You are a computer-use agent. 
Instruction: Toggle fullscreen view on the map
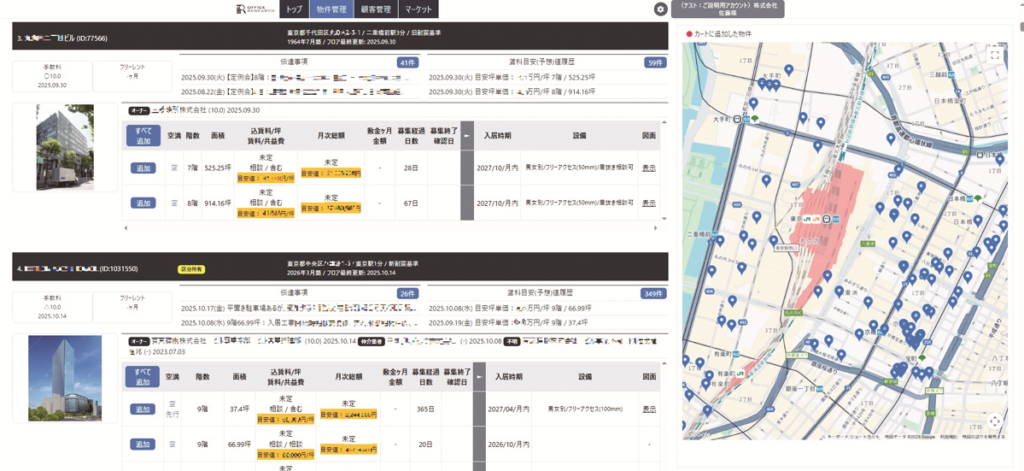(994, 56)
